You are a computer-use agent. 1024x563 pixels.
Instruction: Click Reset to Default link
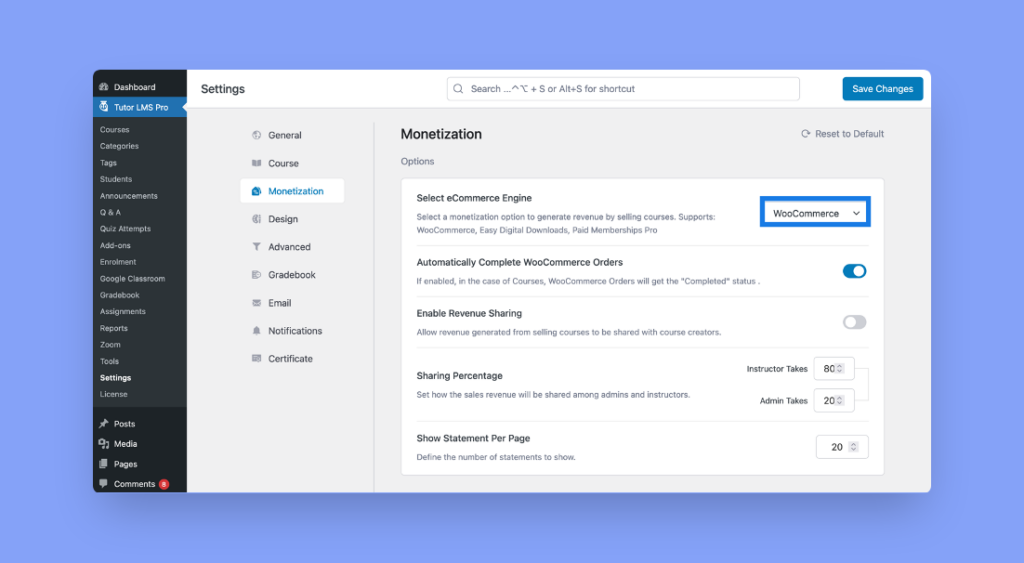click(842, 134)
